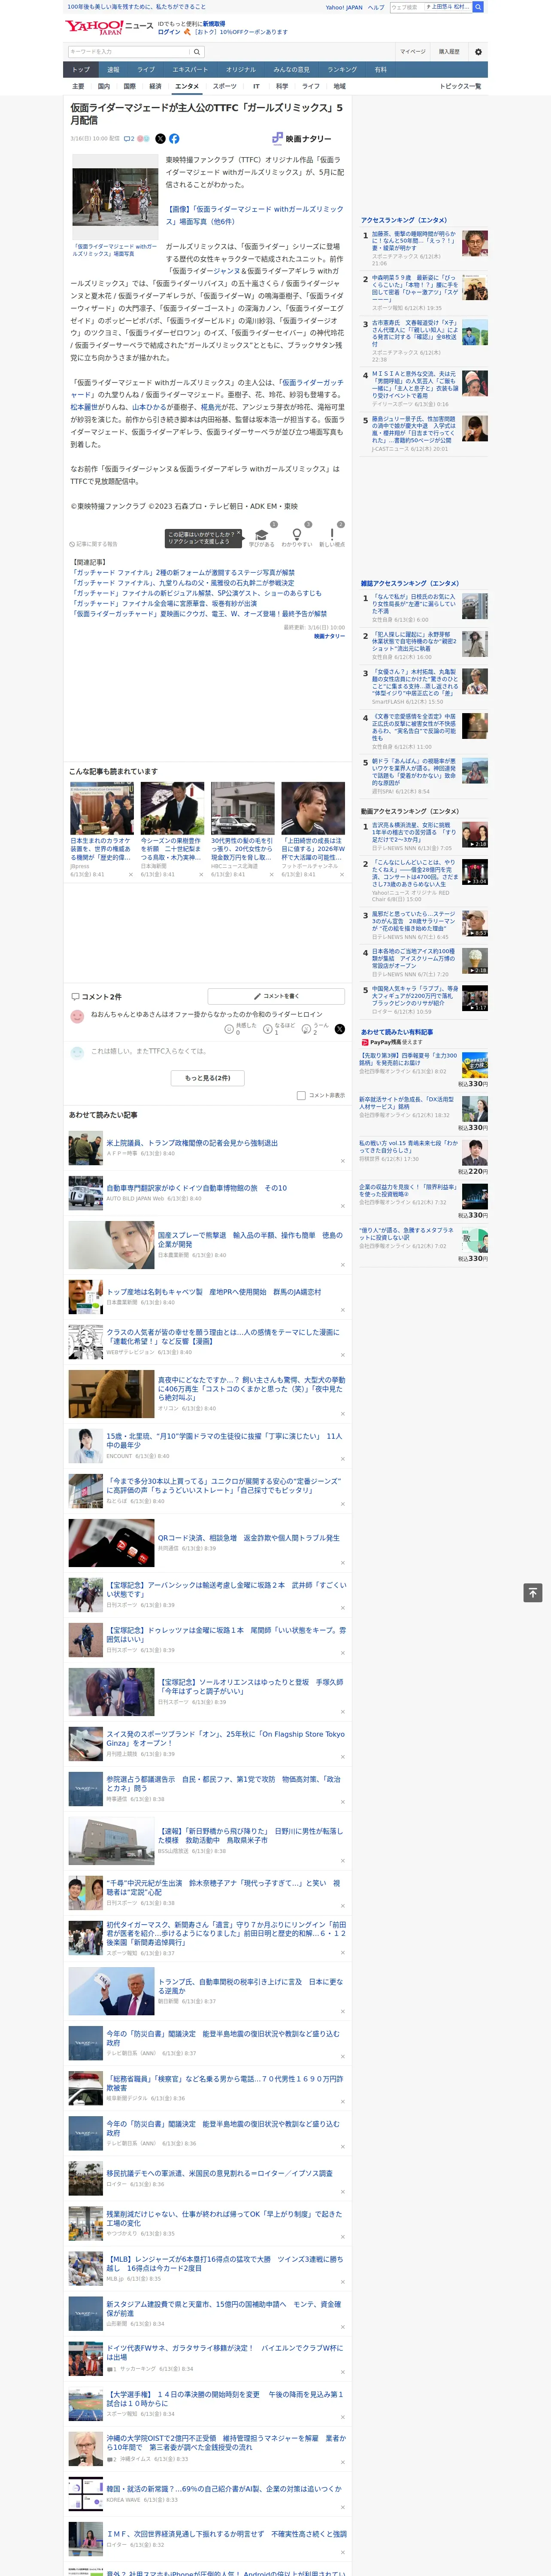Open the 四季報夏号 paid article, 330円
The height and width of the screenshot is (2576, 551).
coord(409,1059)
